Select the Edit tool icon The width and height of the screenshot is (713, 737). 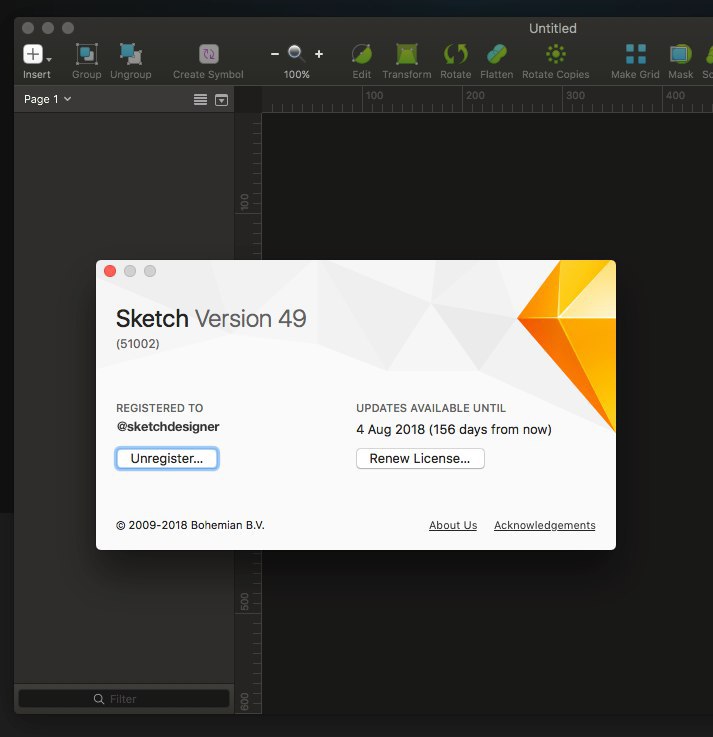pyautogui.click(x=362, y=54)
